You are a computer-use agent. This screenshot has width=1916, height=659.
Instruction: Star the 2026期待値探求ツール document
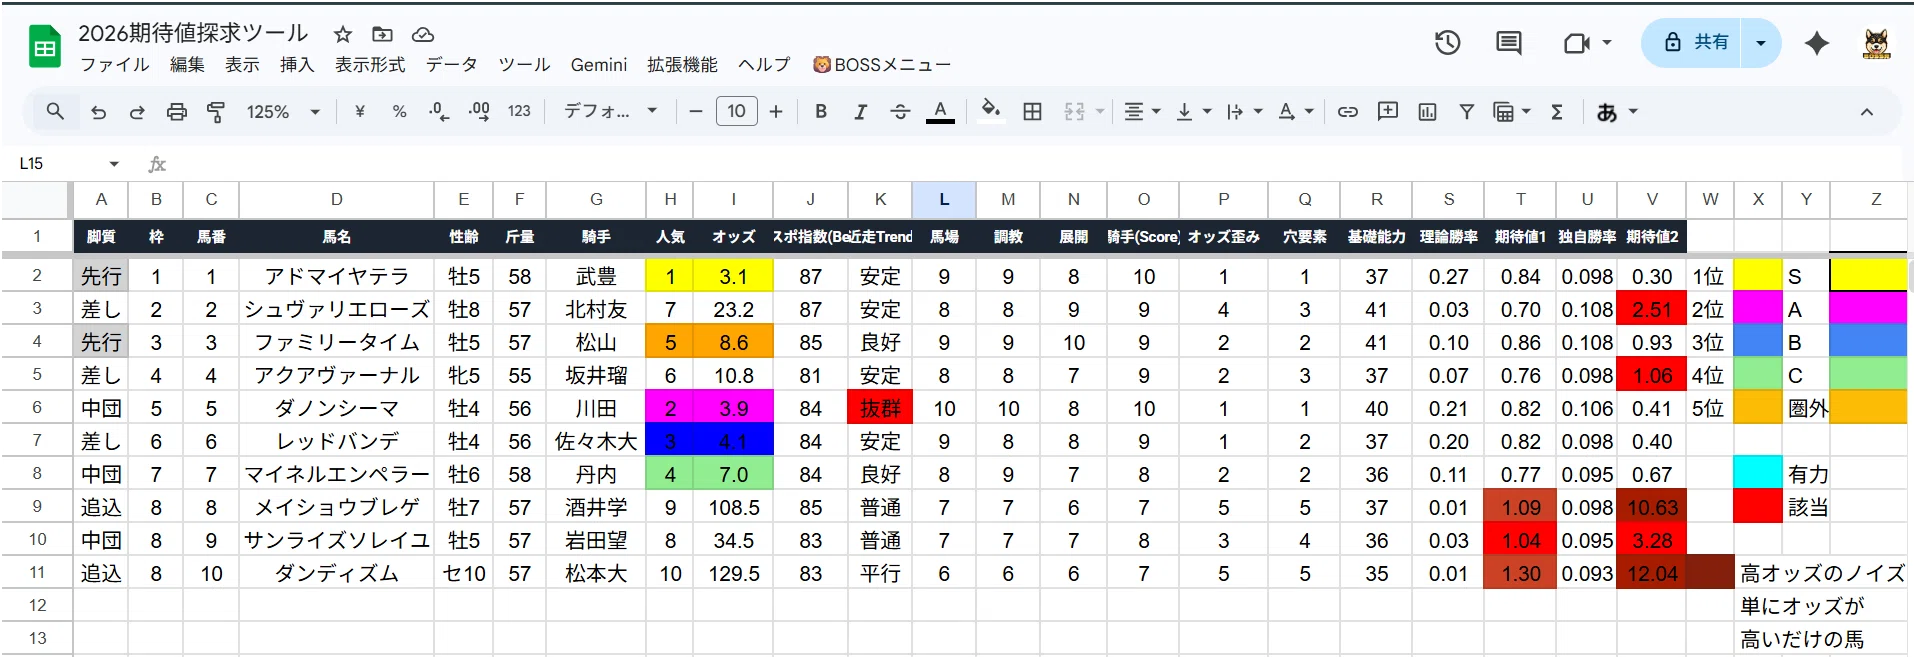point(343,34)
